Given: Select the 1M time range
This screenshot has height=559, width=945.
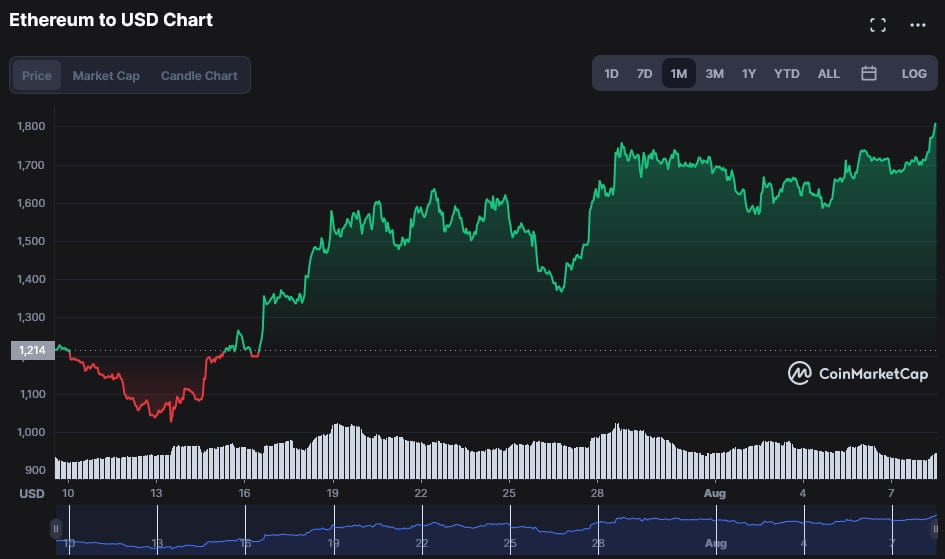Looking at the screenshot, I should 679,73.
